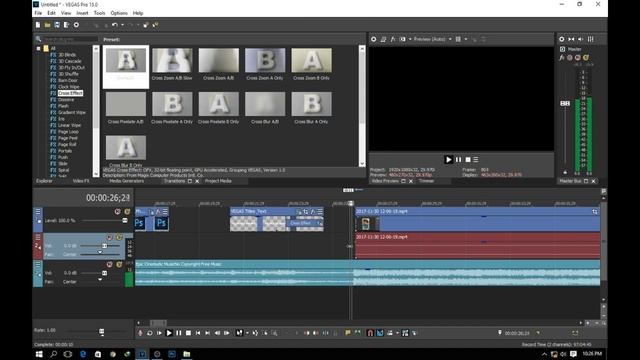
Task: Open the overlays dropdown arrow in the preview toolbar
Action: click(x=466, y=39)
